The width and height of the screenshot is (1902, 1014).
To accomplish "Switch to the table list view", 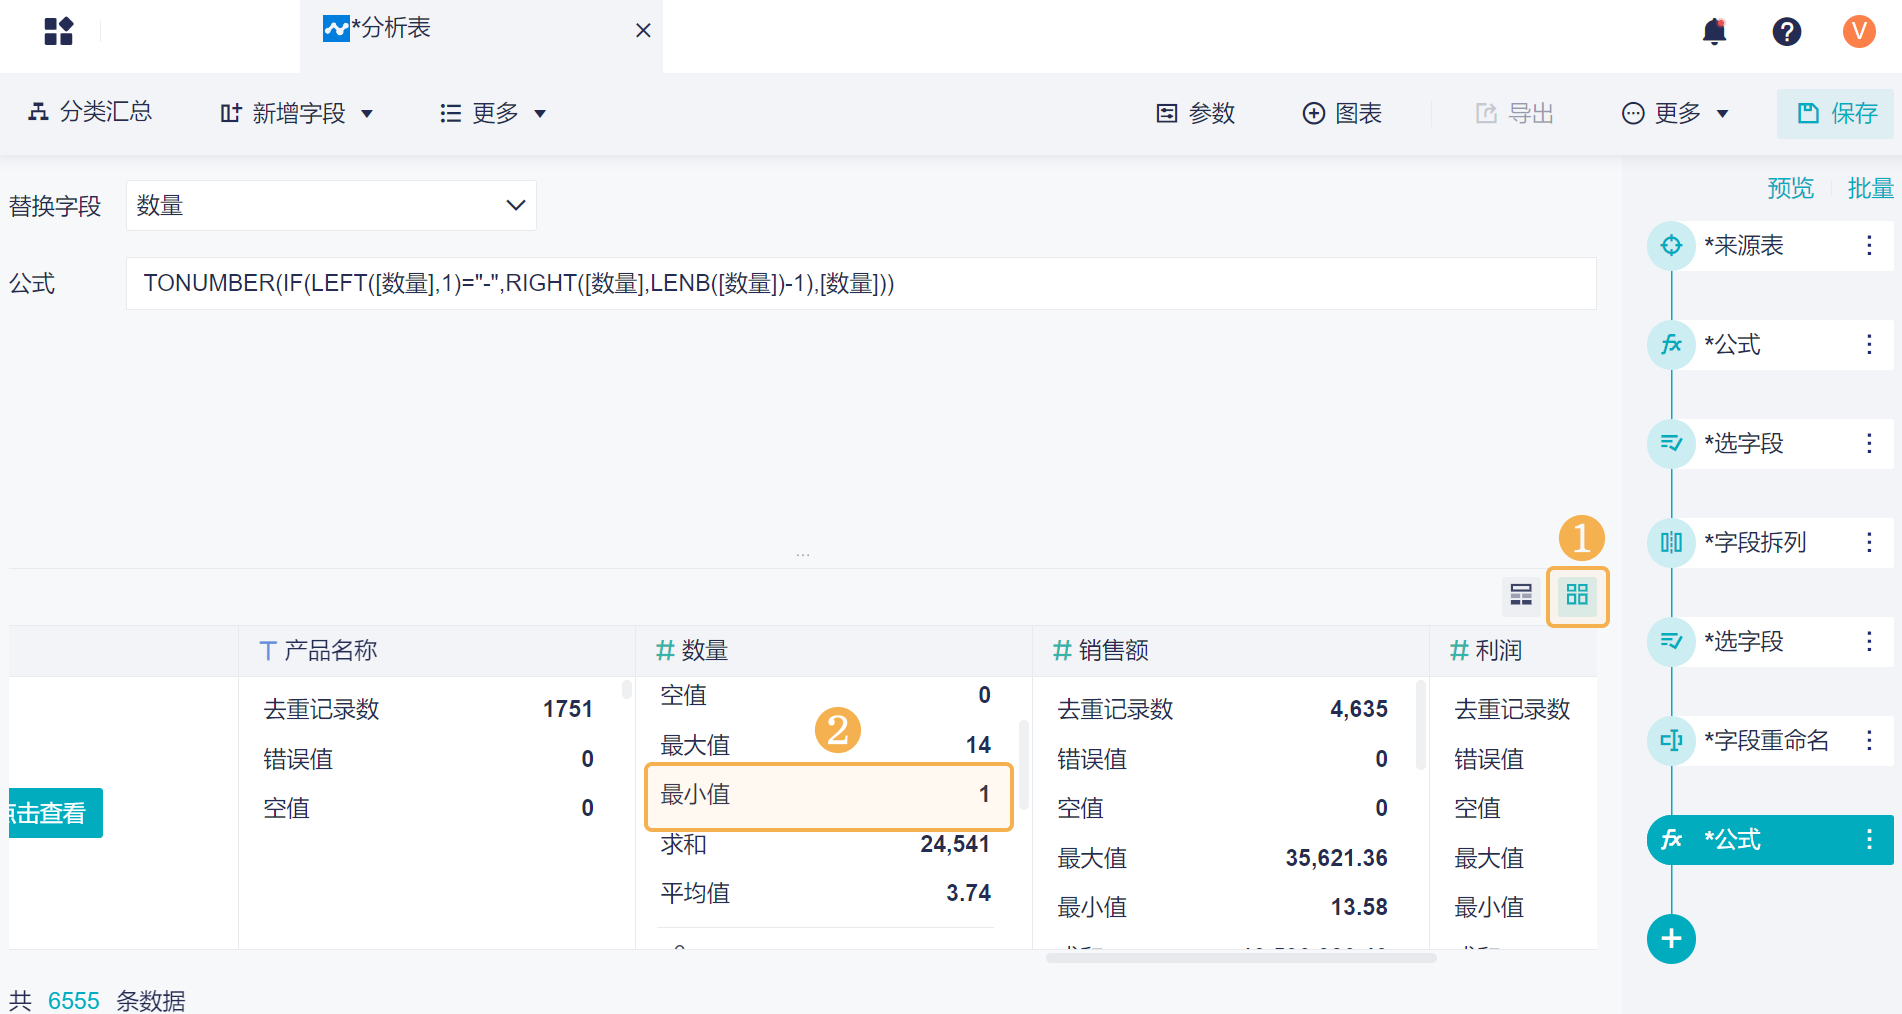I will pos(1521,595).
